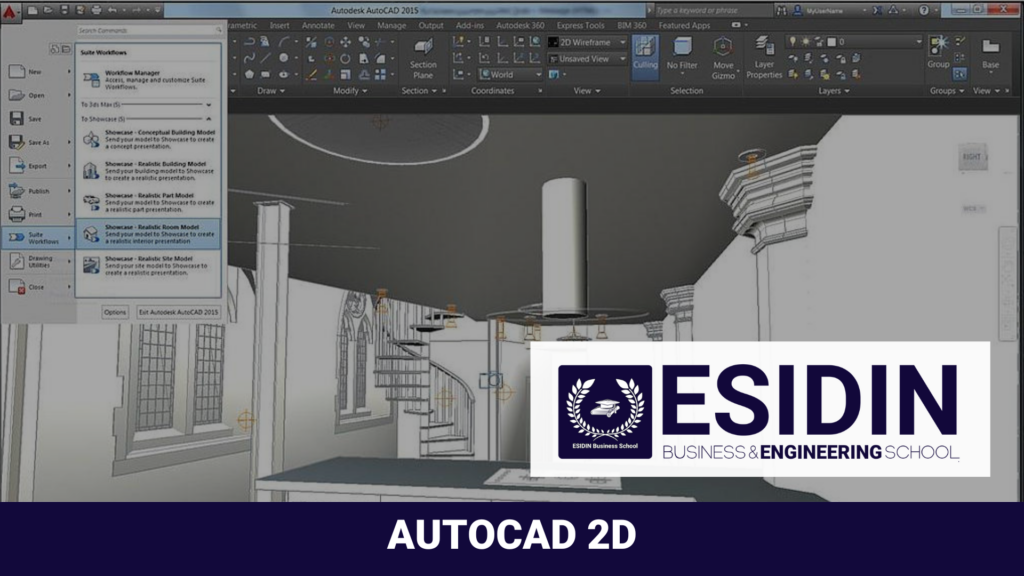This screenshot has height=576, width=1024.
Task: Open the 2D Wireframe visual style dropdown
Action: (623, 43)
